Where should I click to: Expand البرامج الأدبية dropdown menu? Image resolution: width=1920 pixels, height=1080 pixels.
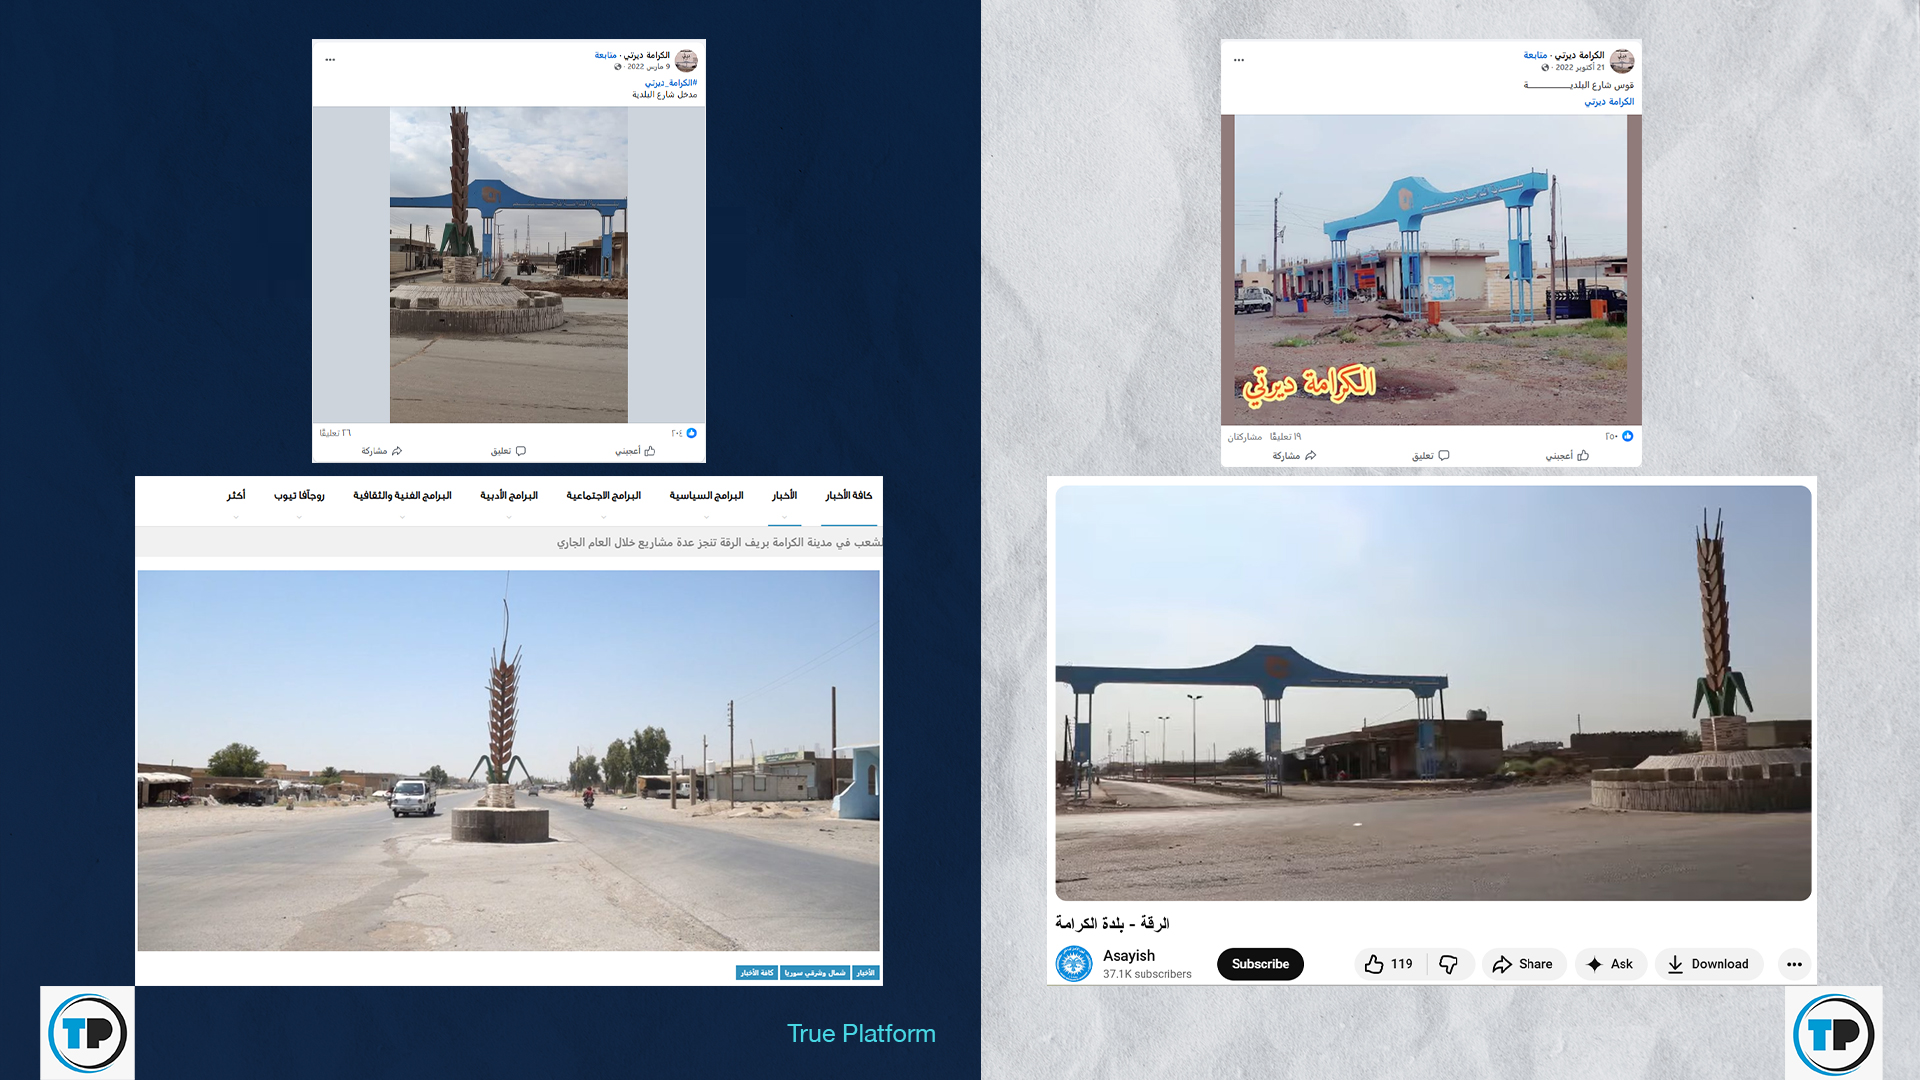508,496
